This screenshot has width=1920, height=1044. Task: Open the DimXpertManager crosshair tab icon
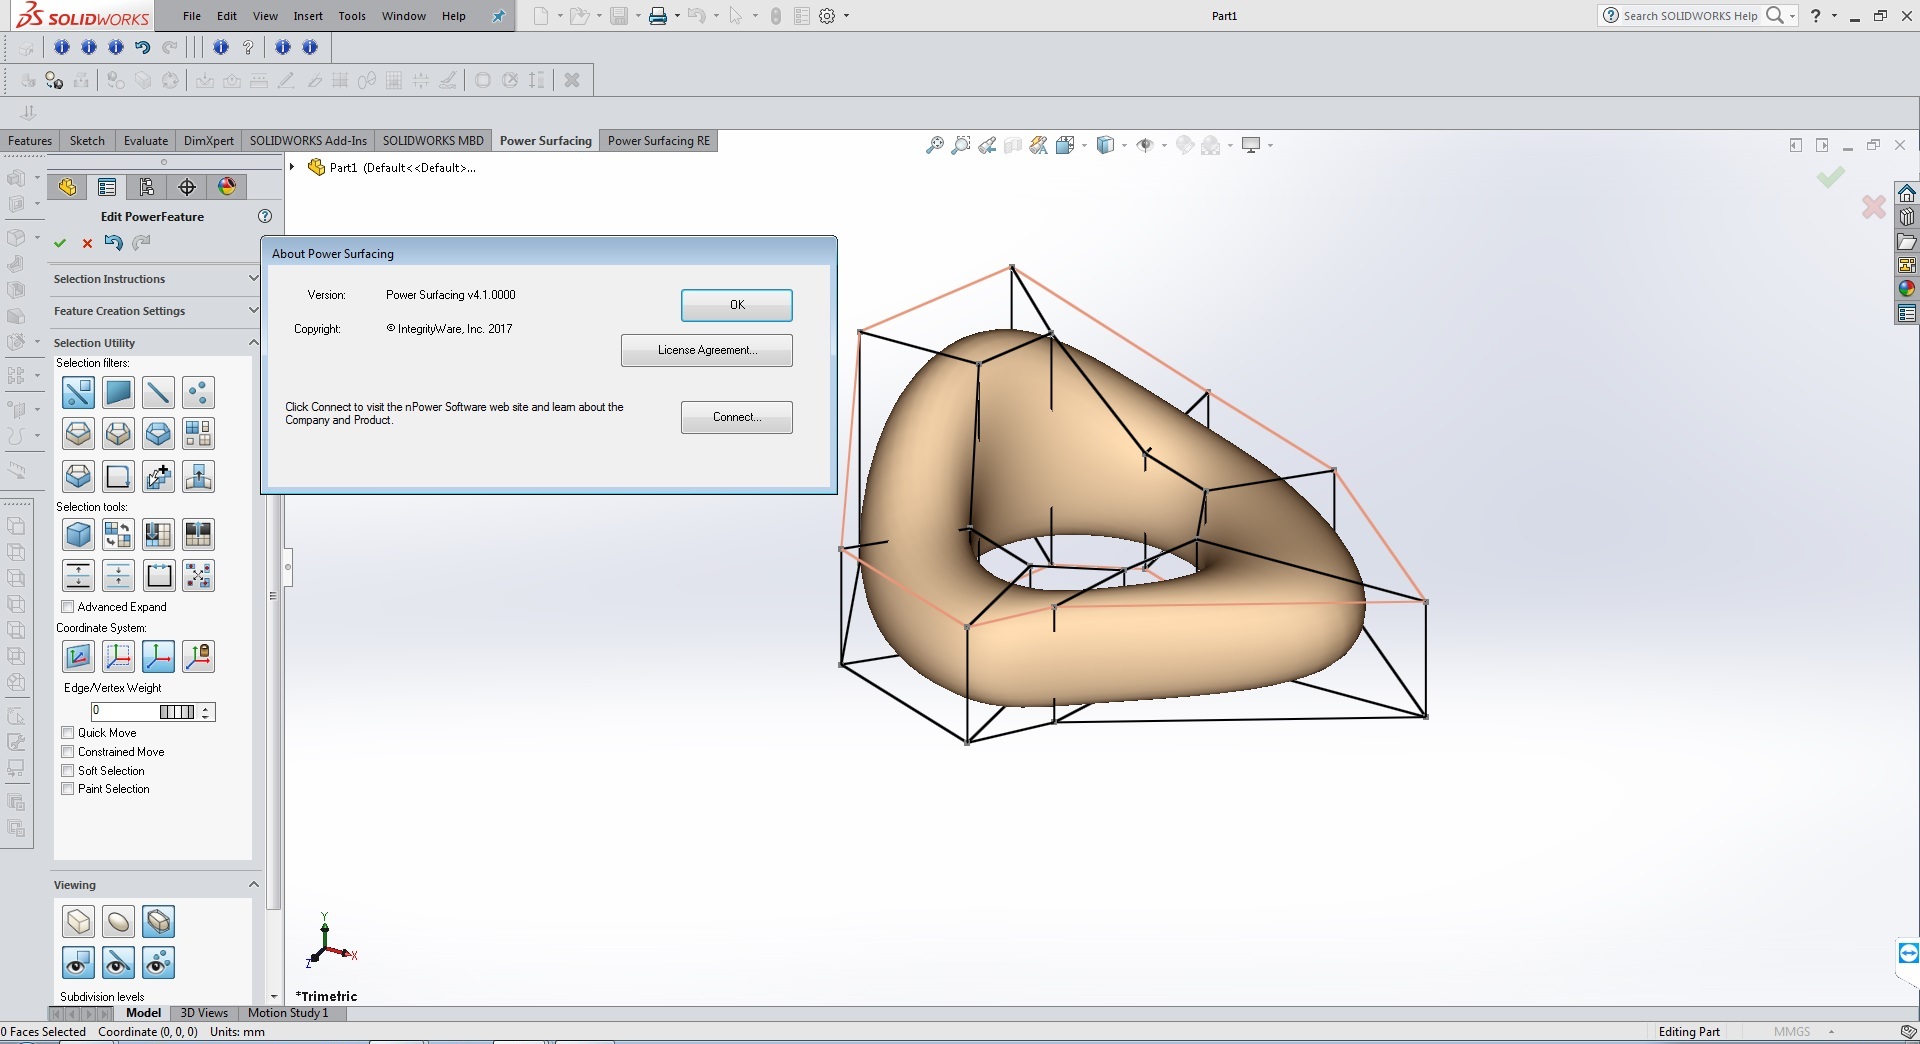coord(187,187)
